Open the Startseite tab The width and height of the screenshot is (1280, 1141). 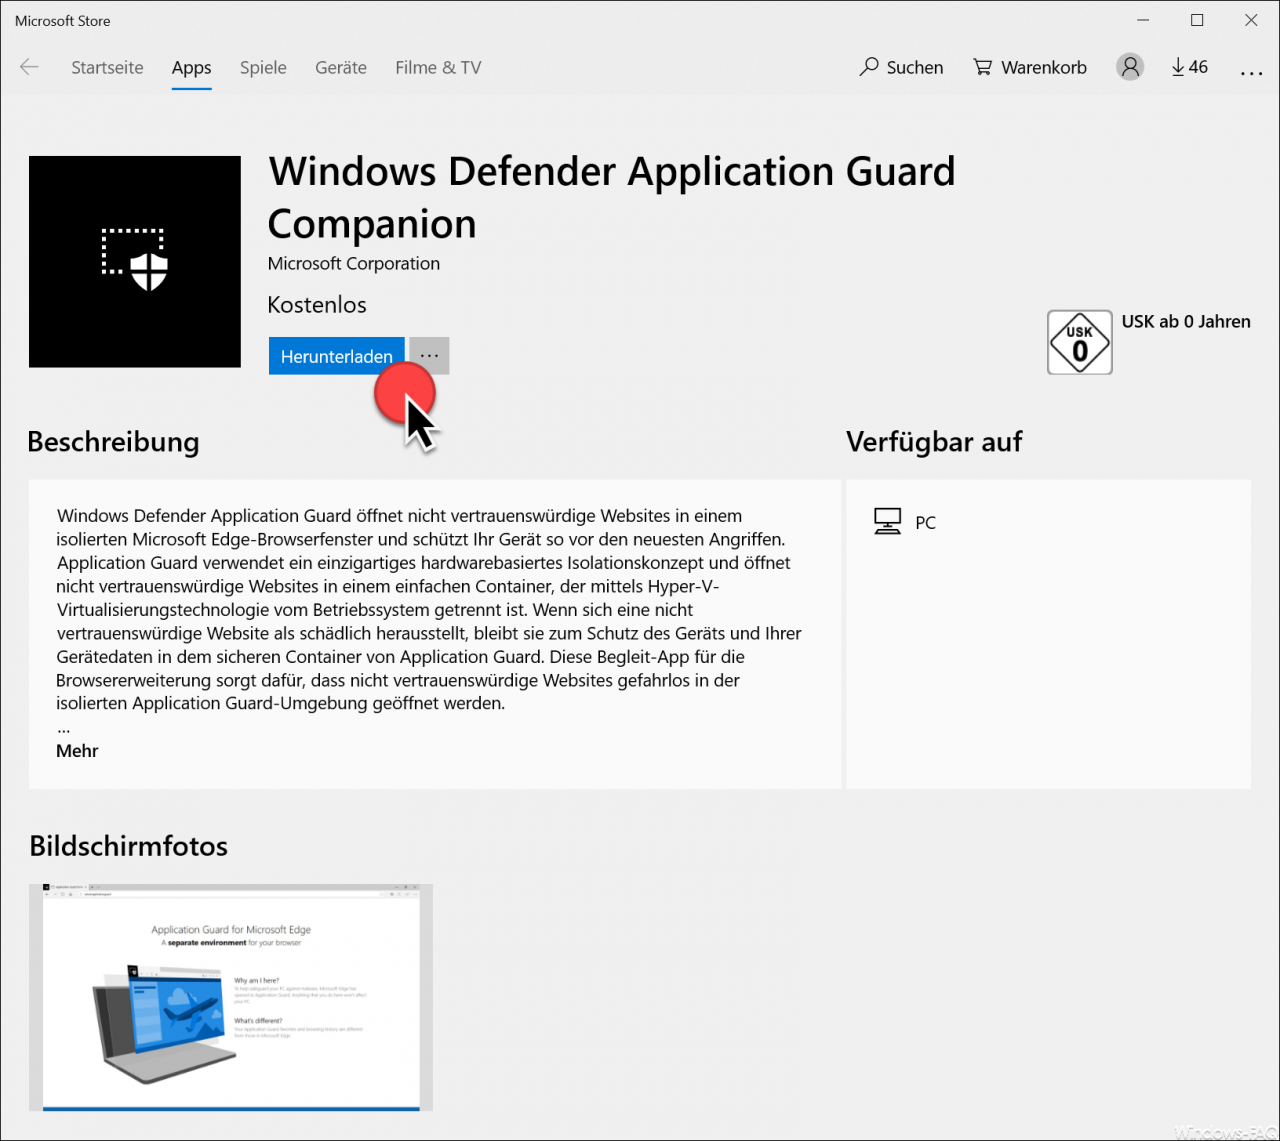click(x=107, y=67)
